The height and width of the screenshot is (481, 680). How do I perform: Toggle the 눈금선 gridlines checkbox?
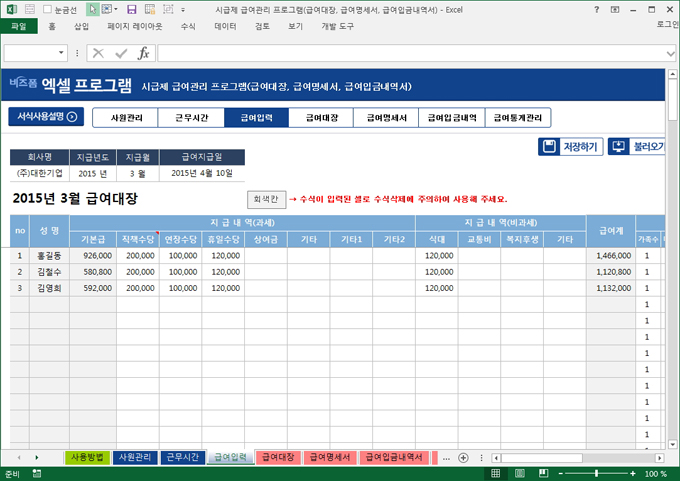pyautogui.click(x=48, y=9)
